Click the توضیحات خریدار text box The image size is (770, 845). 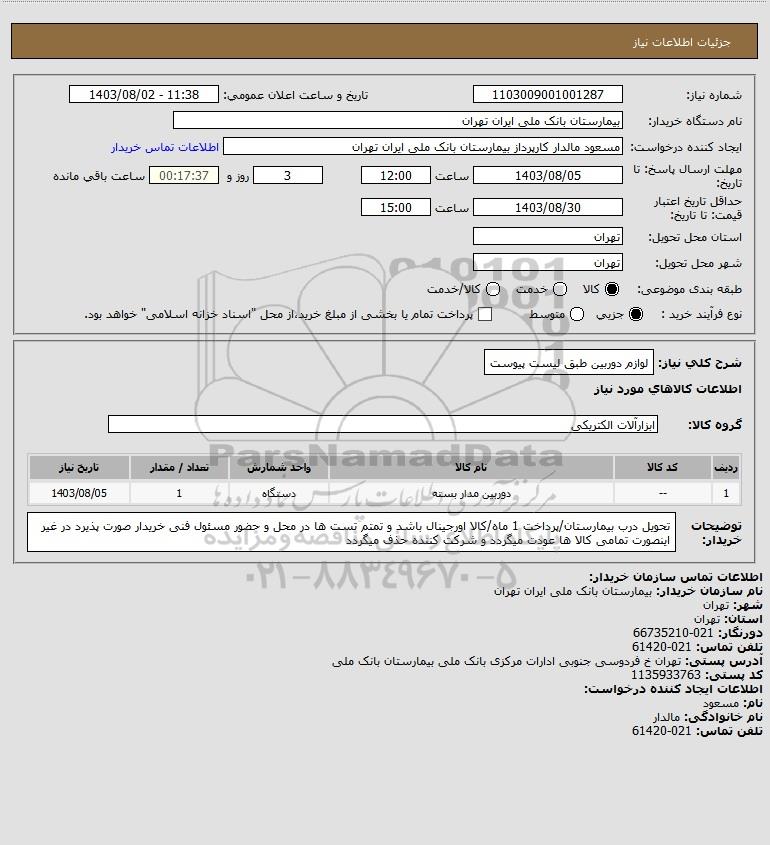coord(351,532)
